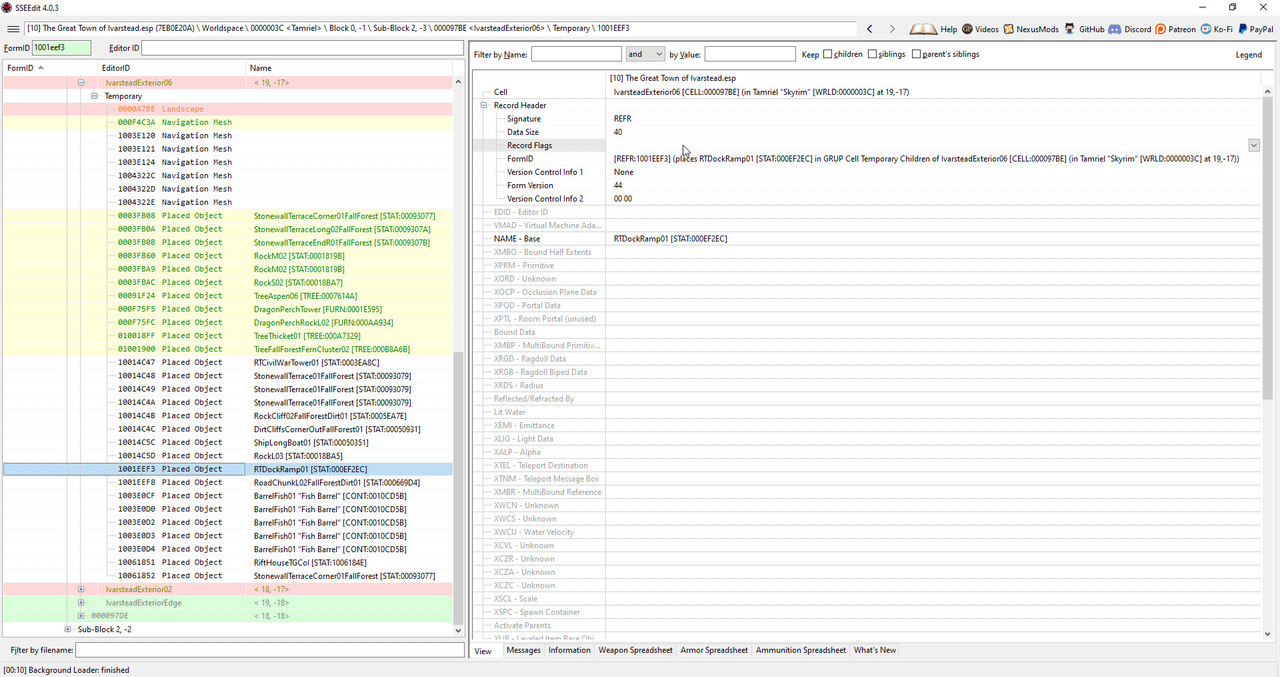Click the left tree vertical scrollbar thumb
The width and height of the screenshot is (1280, 677).
point(459,488)
